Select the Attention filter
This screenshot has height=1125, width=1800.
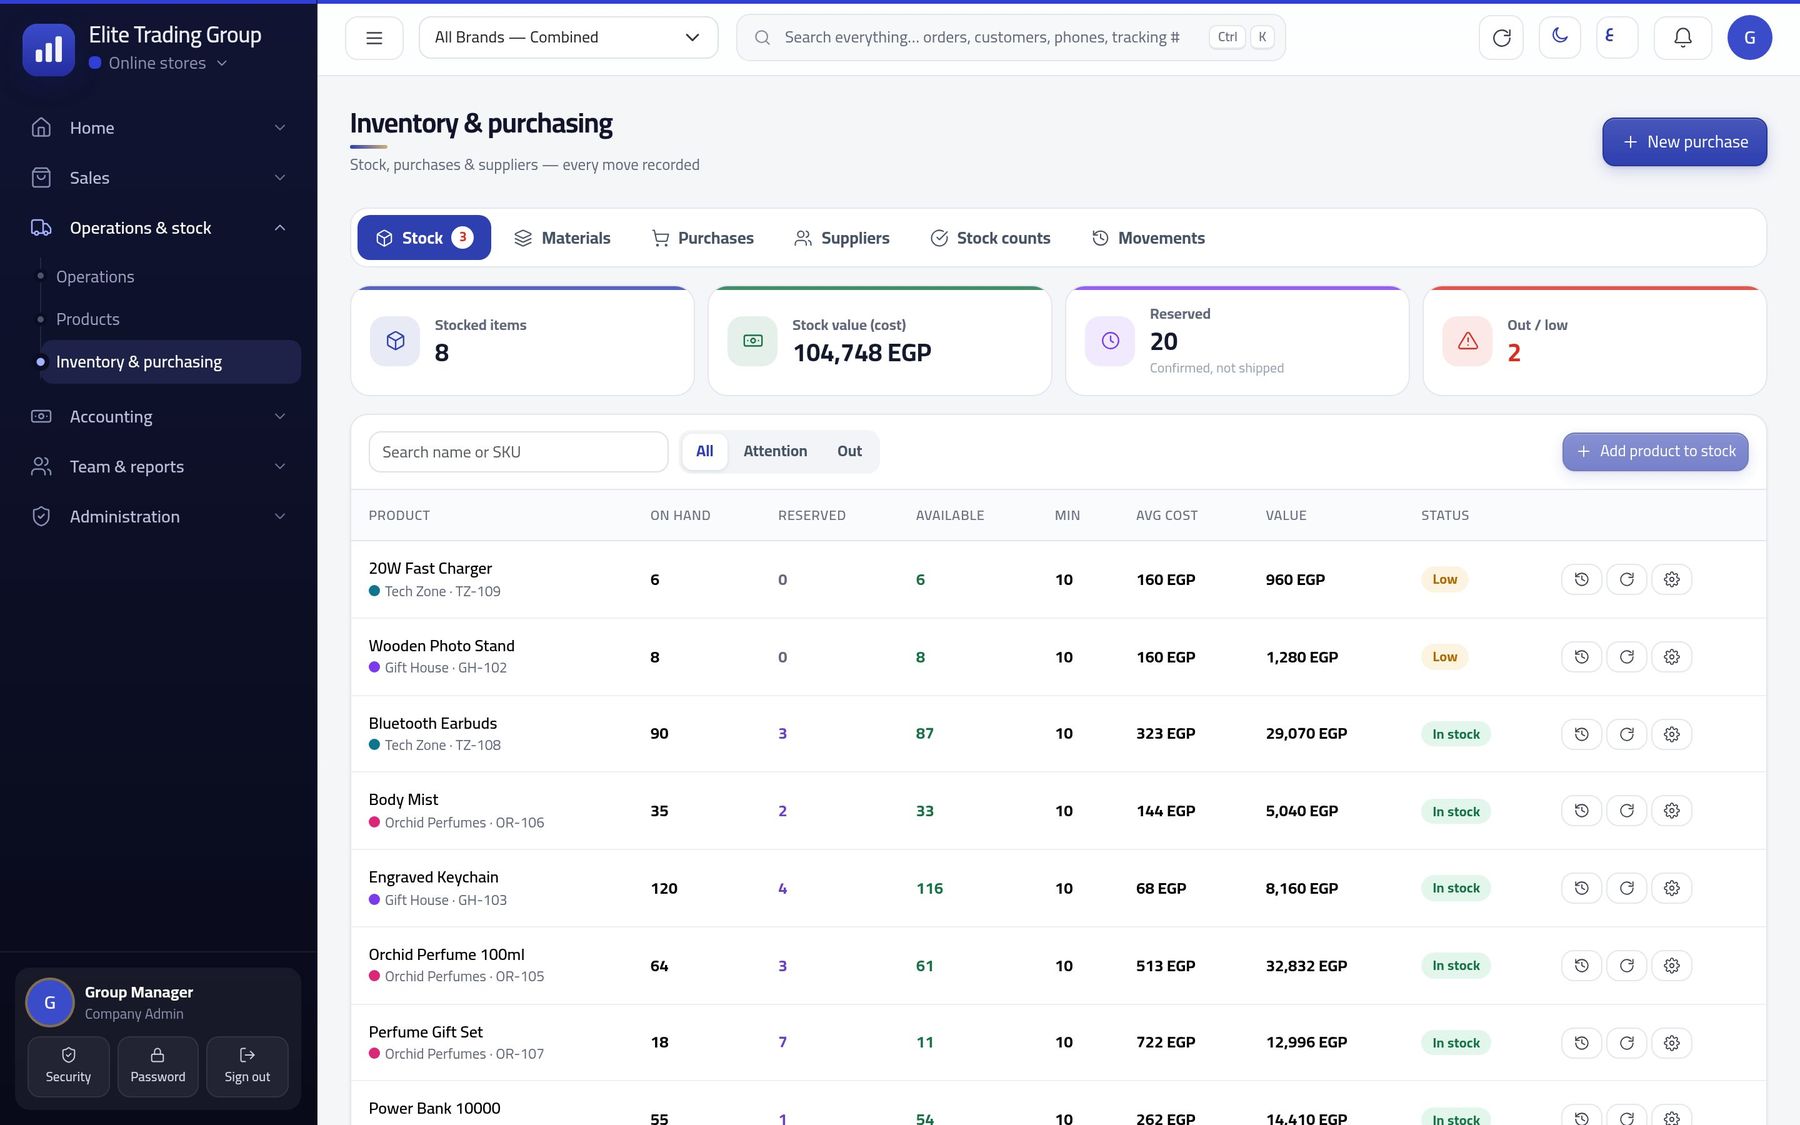coord(775,451)
